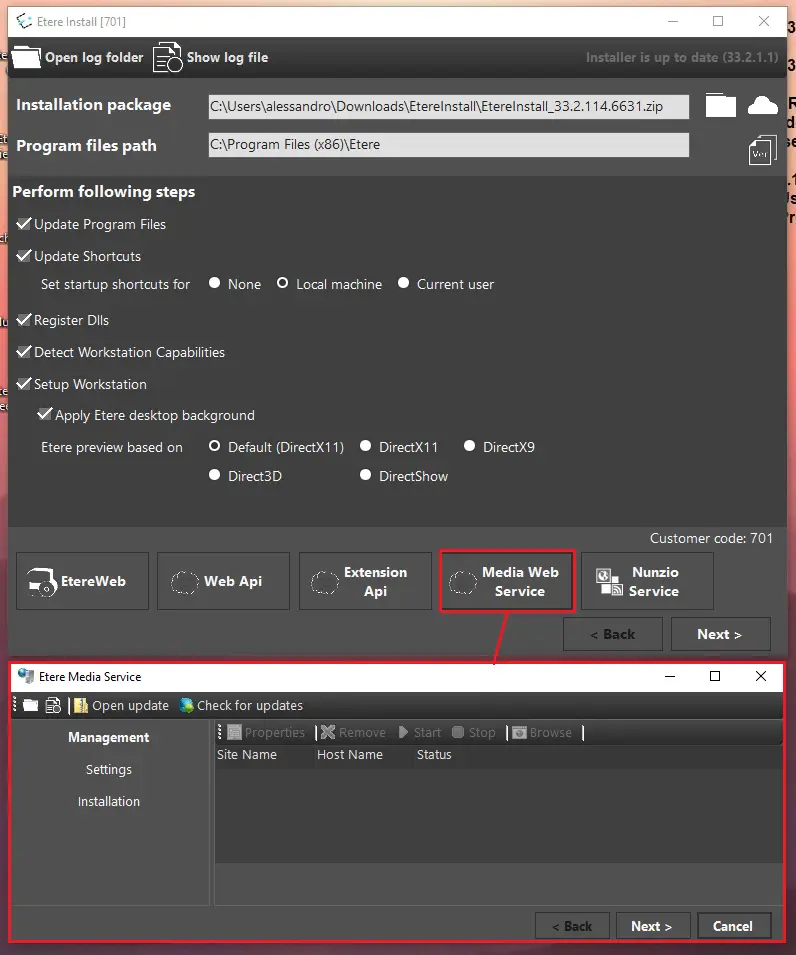The height and width of the screenshot is (955, 796).
Task: Click the cloud download icon
Action: [x=763, y=106]
